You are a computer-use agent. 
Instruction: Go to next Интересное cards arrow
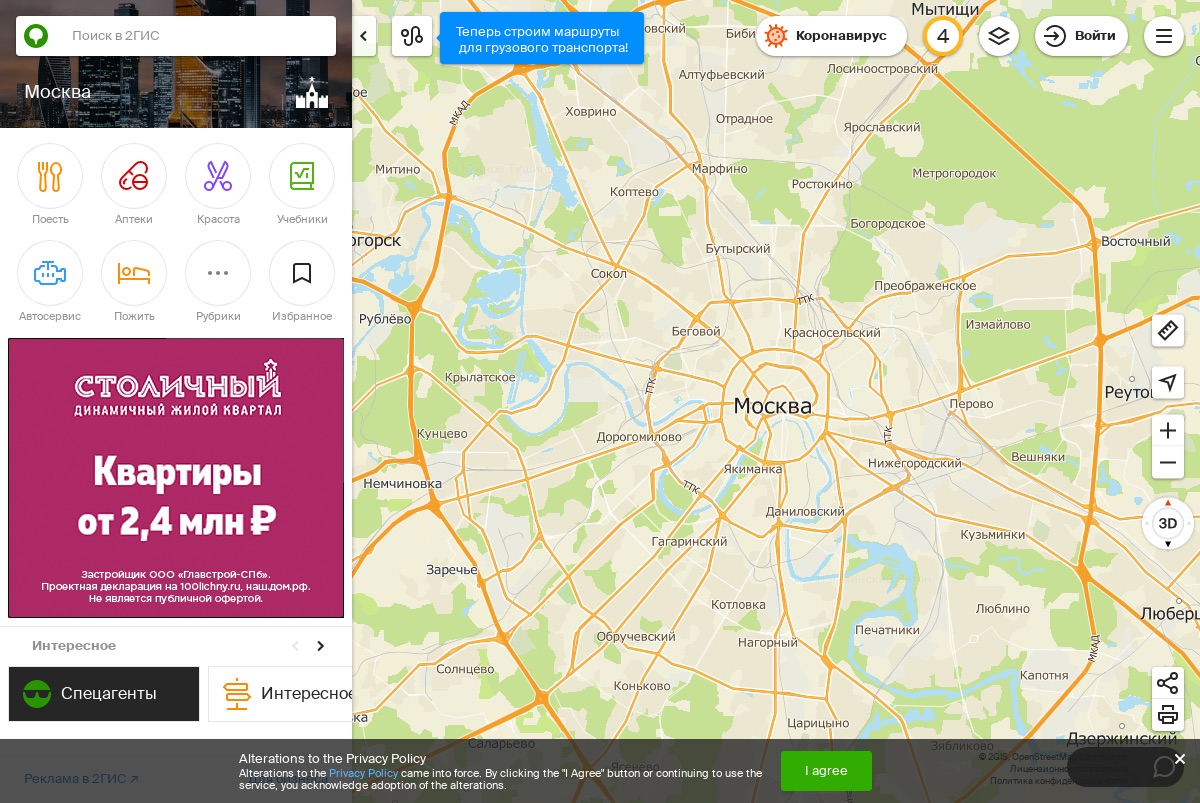click(320, 646)
